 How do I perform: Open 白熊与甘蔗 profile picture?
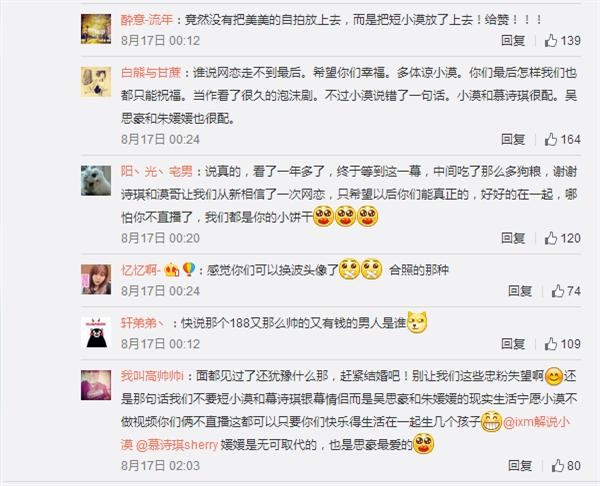[96, 82]
